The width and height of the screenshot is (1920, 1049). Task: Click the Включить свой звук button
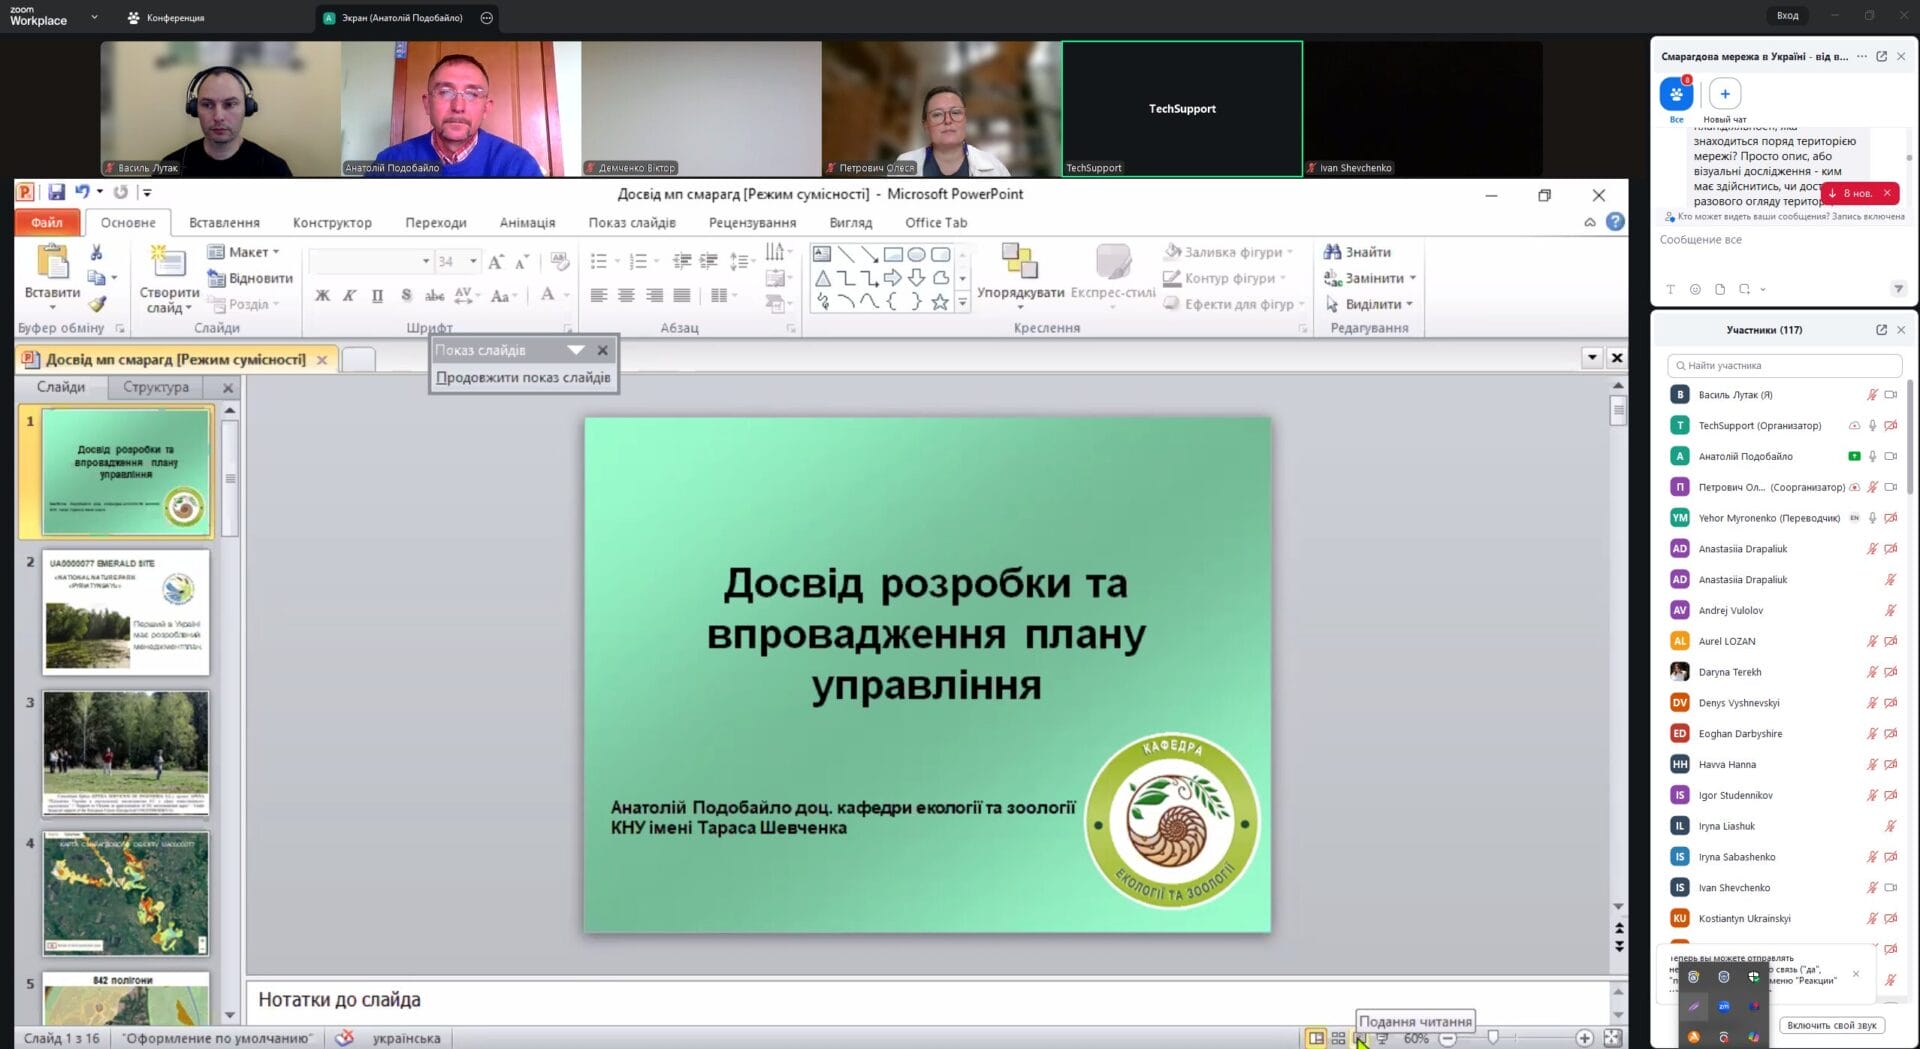coord(1831,1025)
